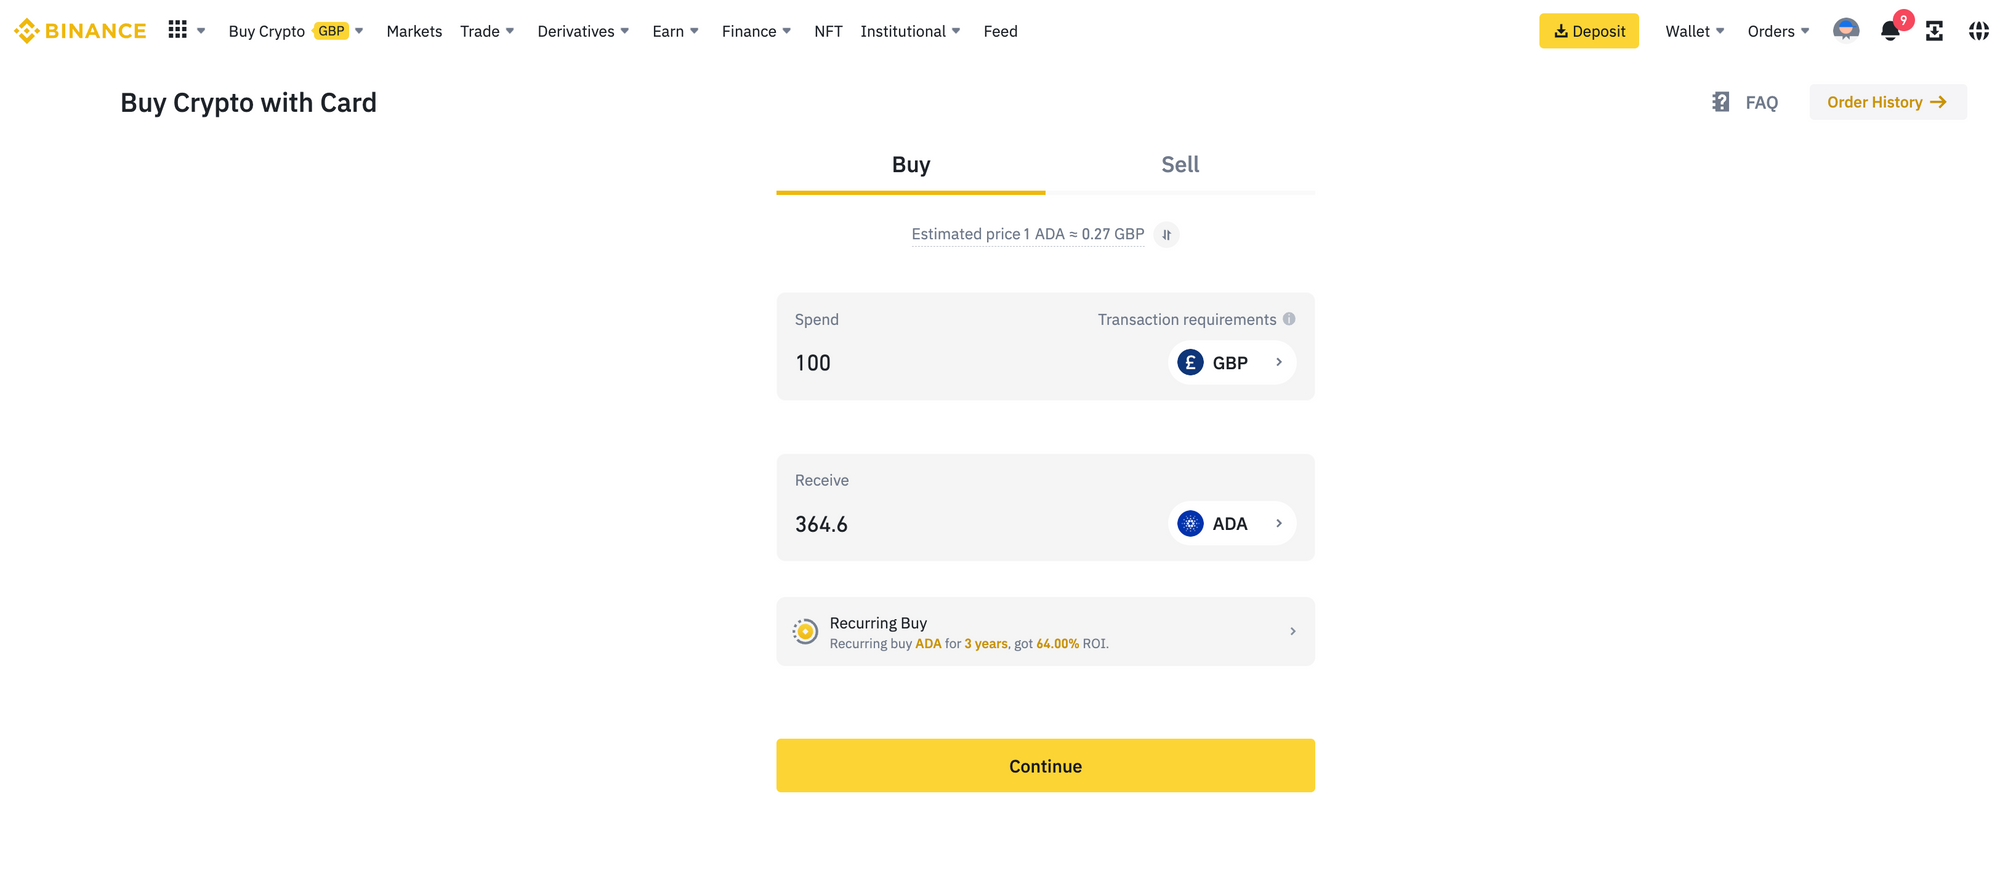Open the user profile avatar icon

1846,31
